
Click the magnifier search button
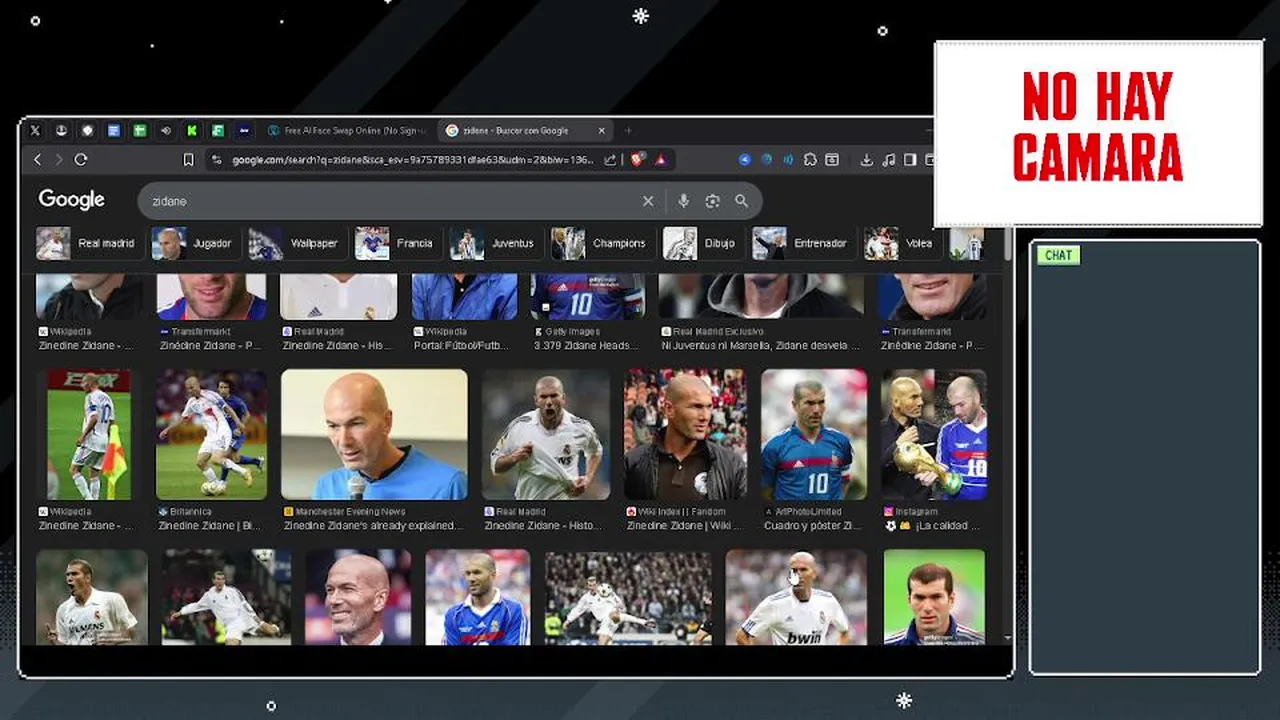click(x=741, y=201)
